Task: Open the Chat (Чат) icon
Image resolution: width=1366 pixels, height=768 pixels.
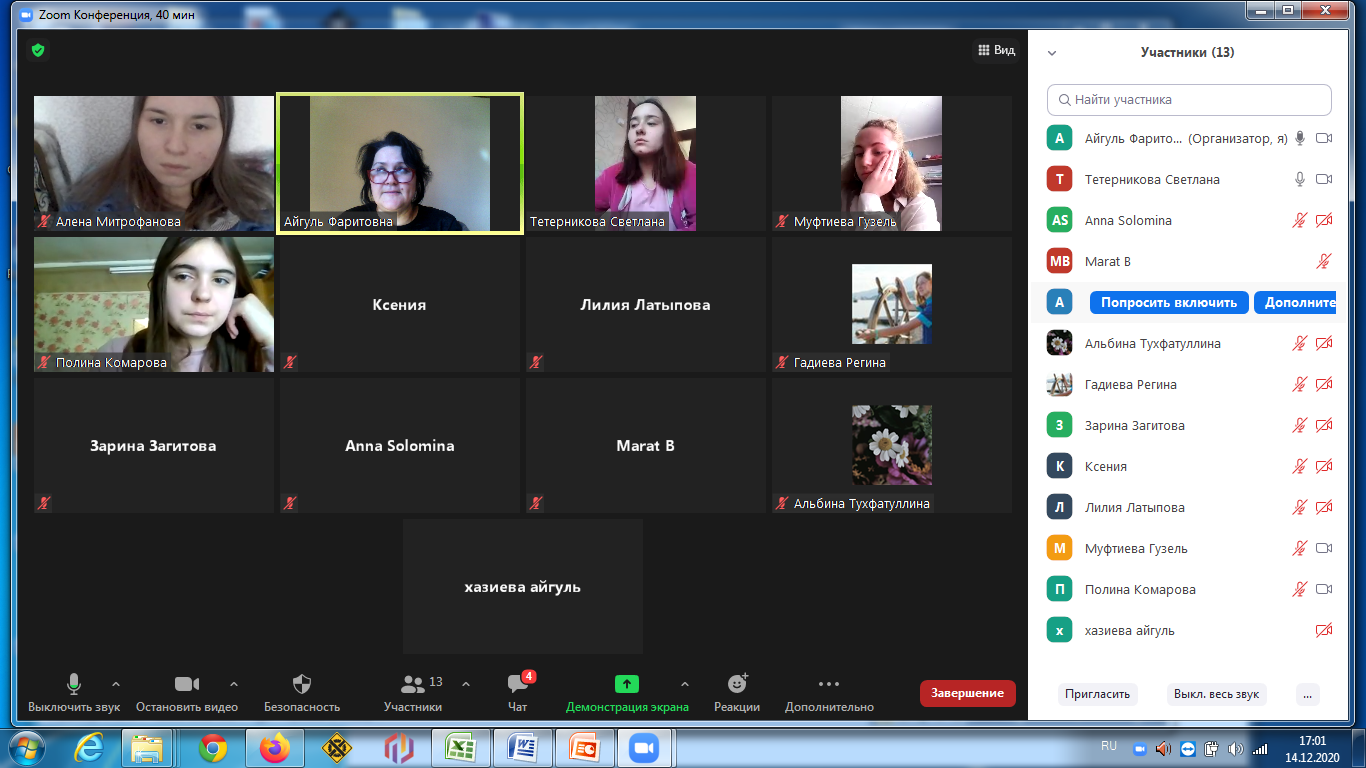Action: pyautogui.click(x=517, y=685)
